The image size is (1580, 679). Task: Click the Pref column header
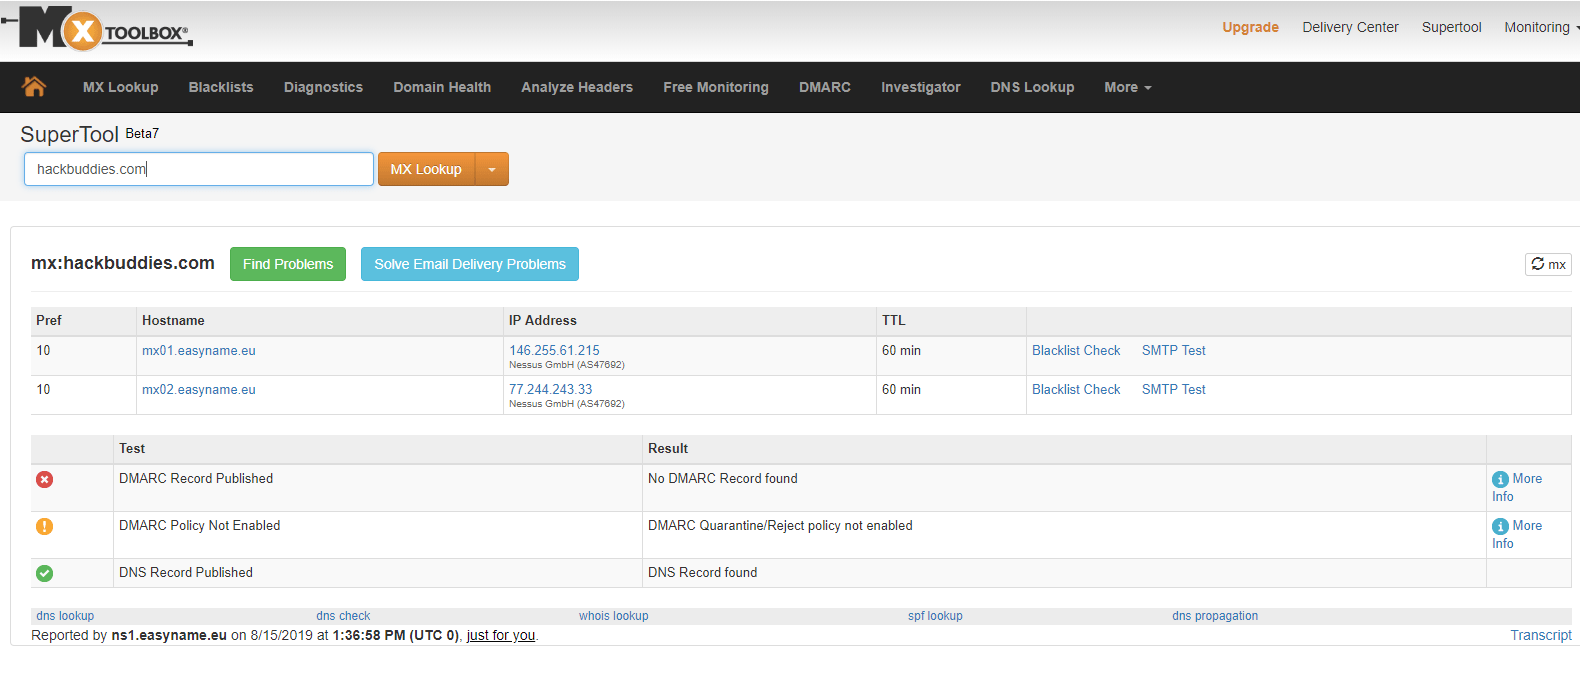click(49, 321)
